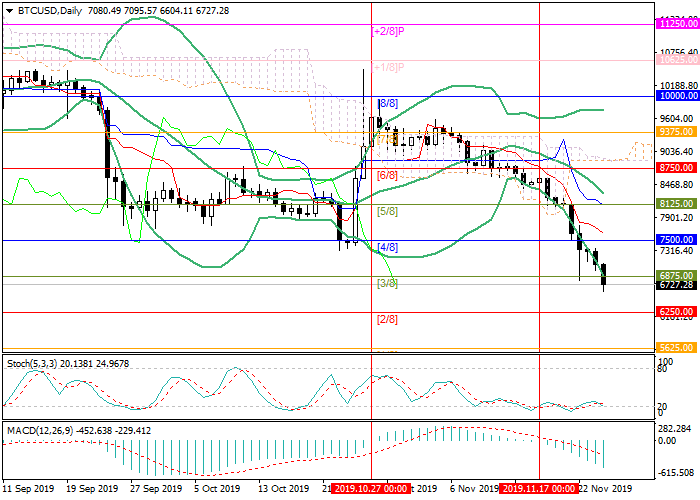This screenshot has width=700, height=500.
Task: Click the 7316.40 price scale value
Action: 679,250
